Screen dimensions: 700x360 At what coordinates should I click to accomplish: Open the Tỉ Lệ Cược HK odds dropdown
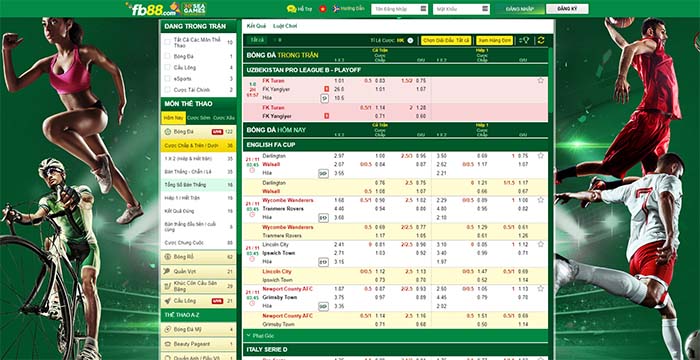tap(410, 40)
